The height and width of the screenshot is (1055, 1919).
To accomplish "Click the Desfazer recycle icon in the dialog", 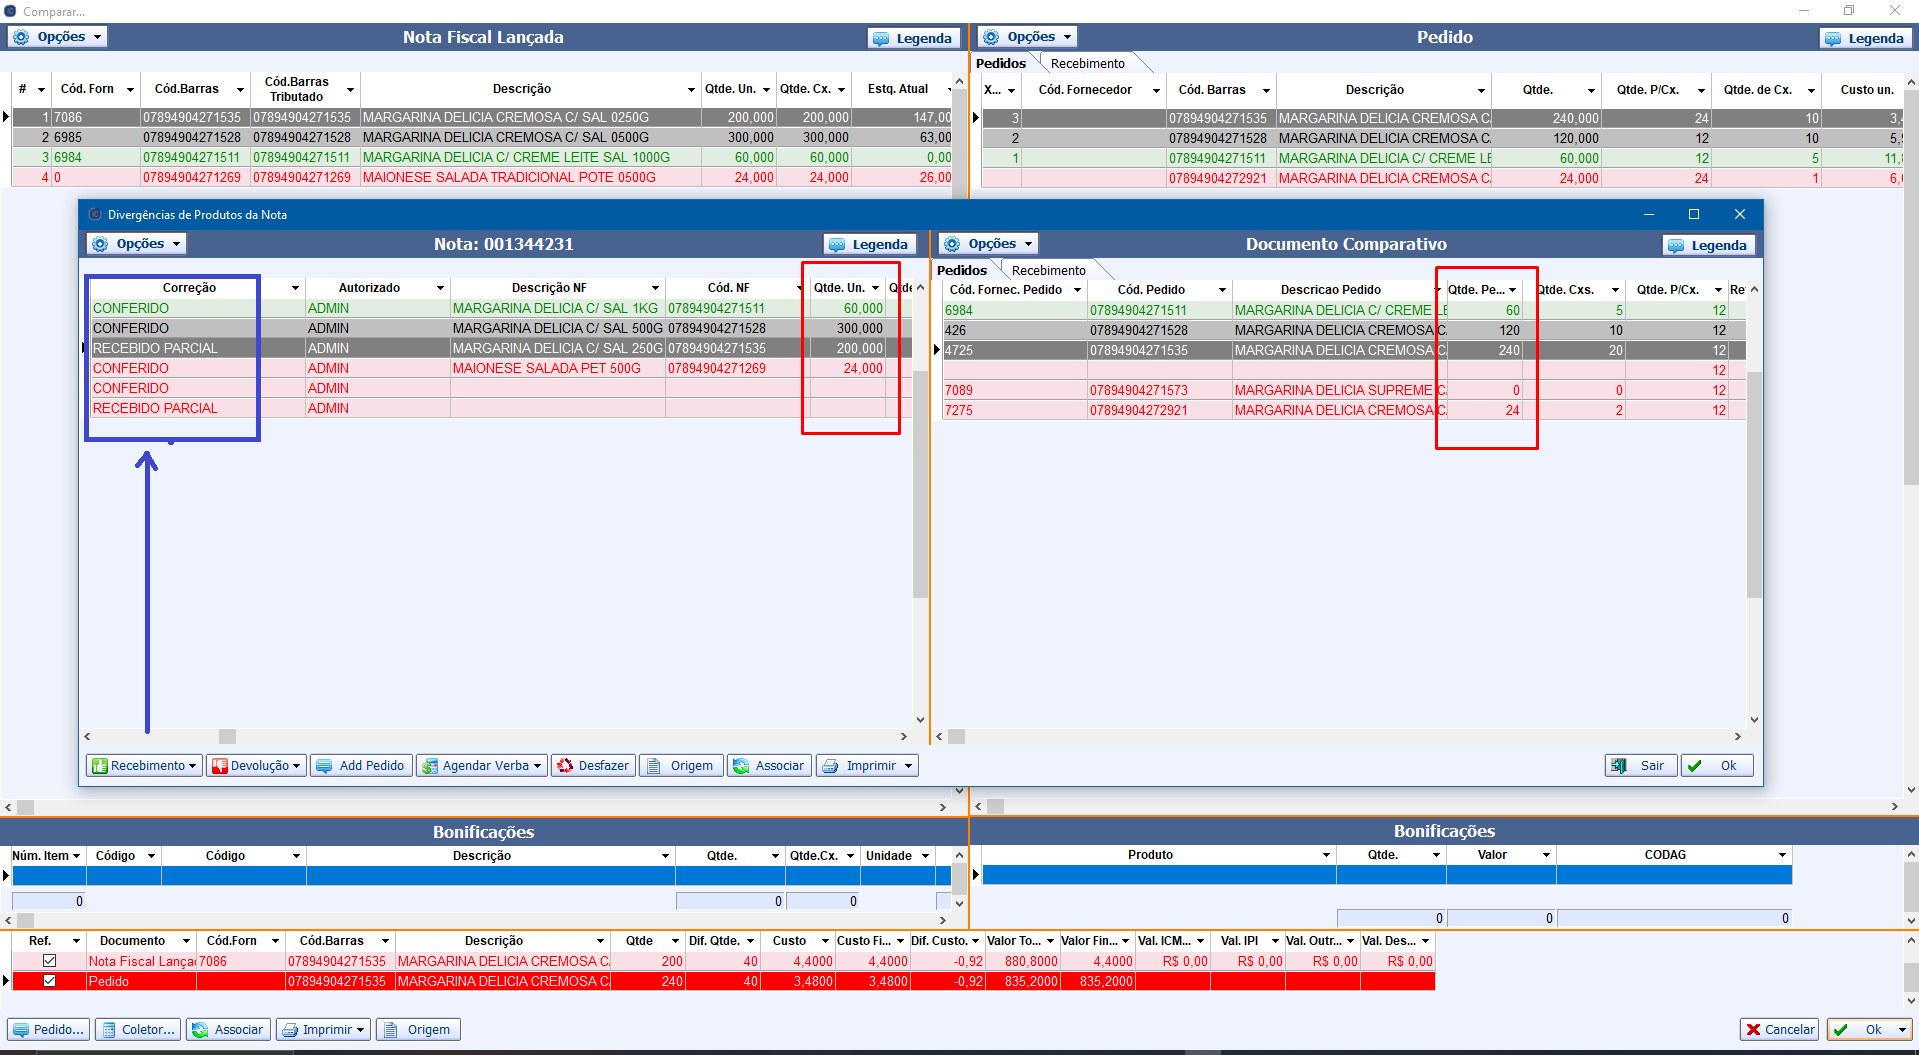I will point(565,766).
